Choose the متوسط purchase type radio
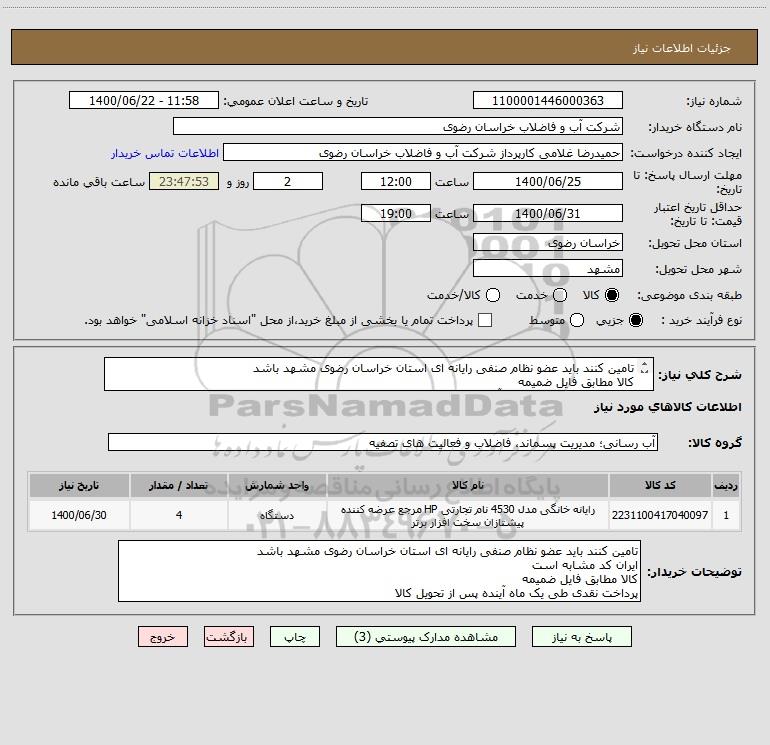The image size is (770, 745). coord(577,320)
